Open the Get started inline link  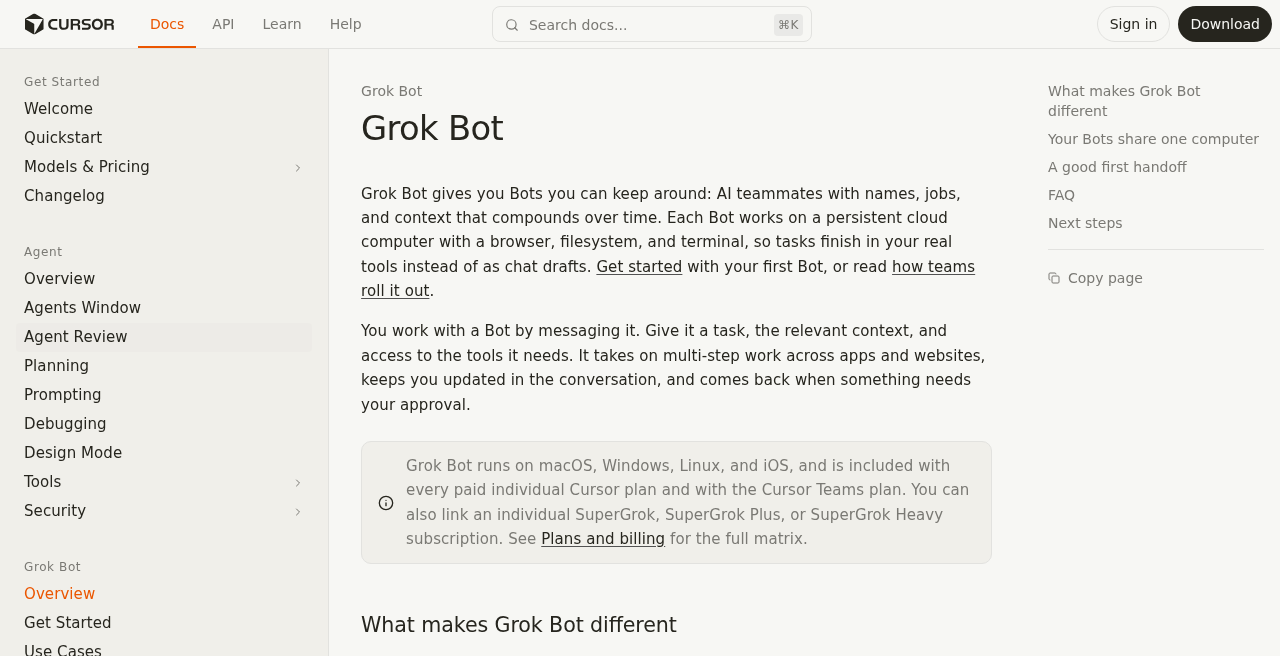639,267
